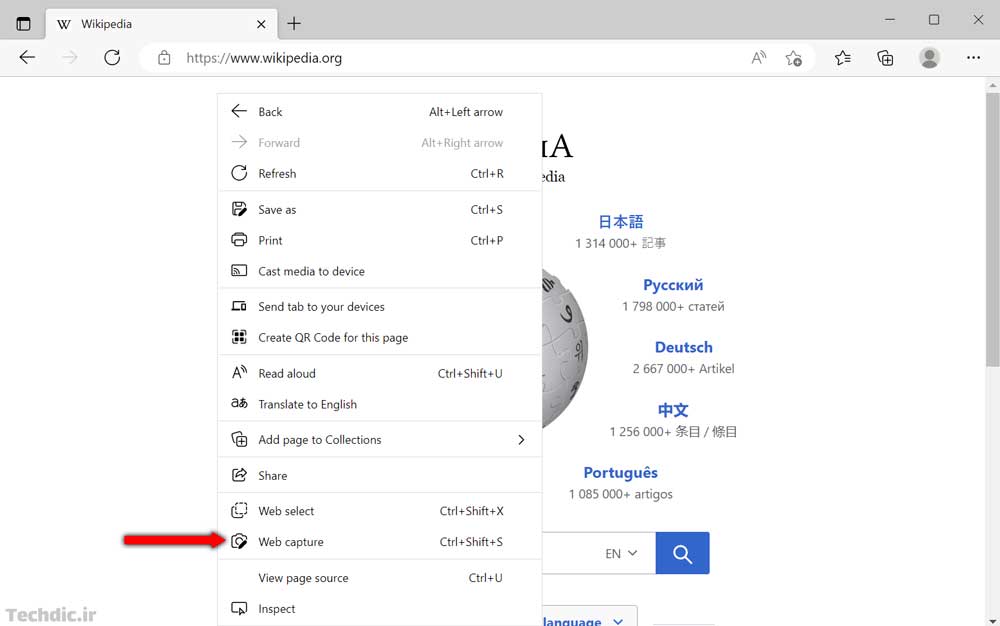The height and width of the screenshot is (626, 1000).
Task: Open the profile avatar icon
Action: click(929, 58)
